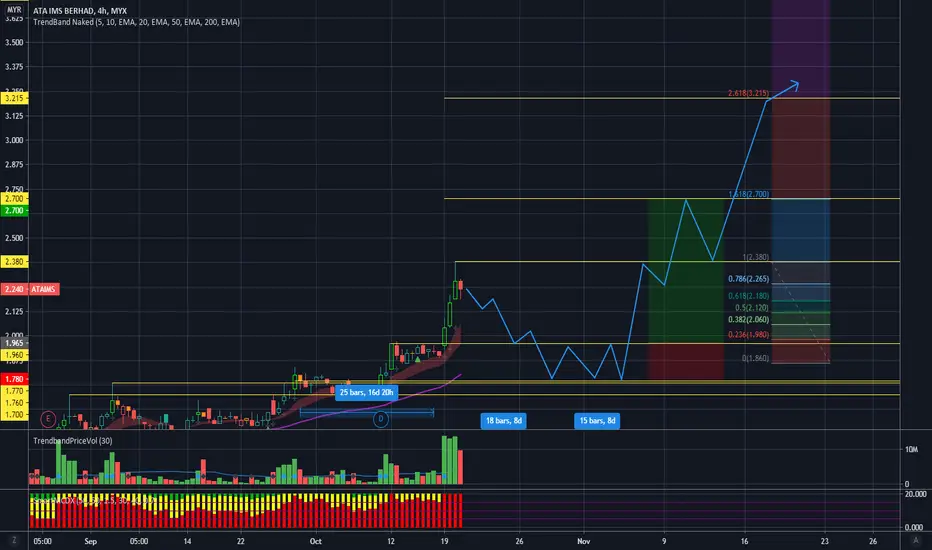The image size is (932, 550).
Task: Click the 'Nov' label on time axis
Action: [x=584, y=541]
